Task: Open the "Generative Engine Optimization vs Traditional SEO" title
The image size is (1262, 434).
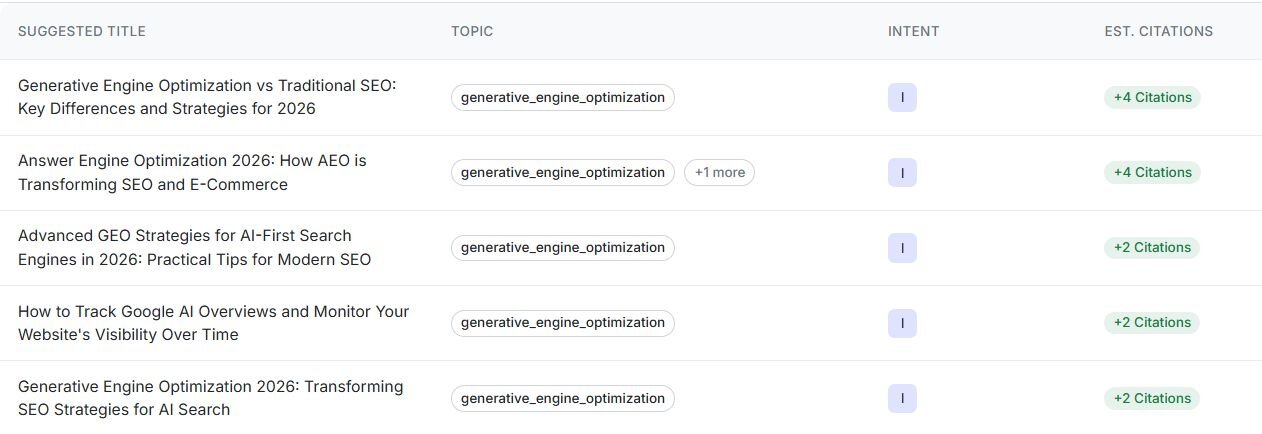Action: coord(207,97)
